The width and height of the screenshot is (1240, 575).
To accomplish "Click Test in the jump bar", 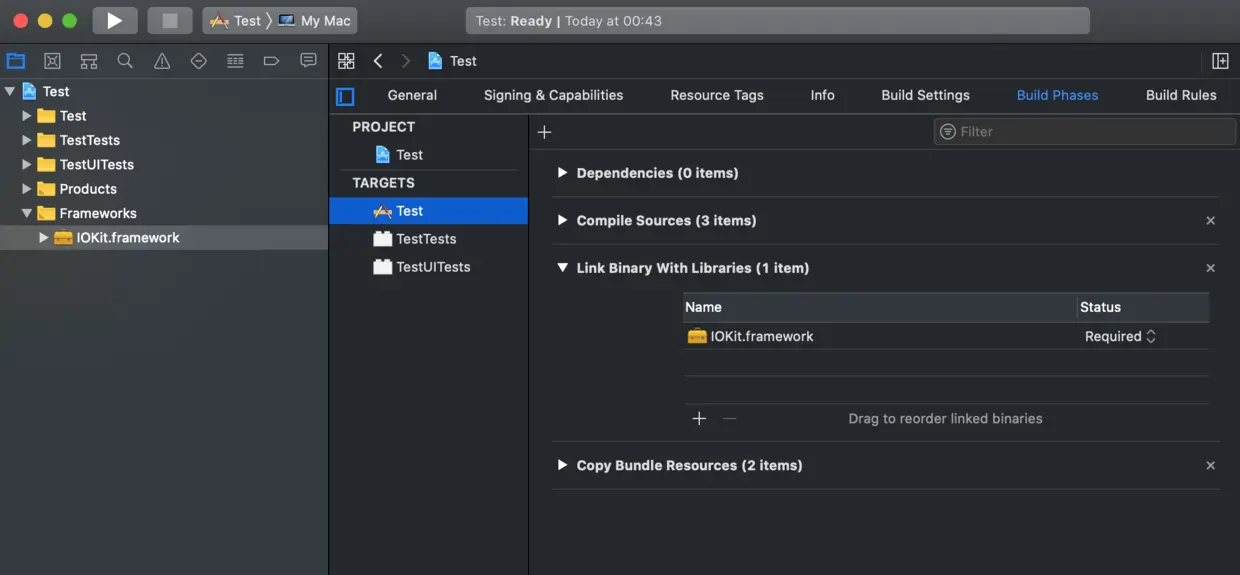I will pyautogui.click(x=463, y=61).
